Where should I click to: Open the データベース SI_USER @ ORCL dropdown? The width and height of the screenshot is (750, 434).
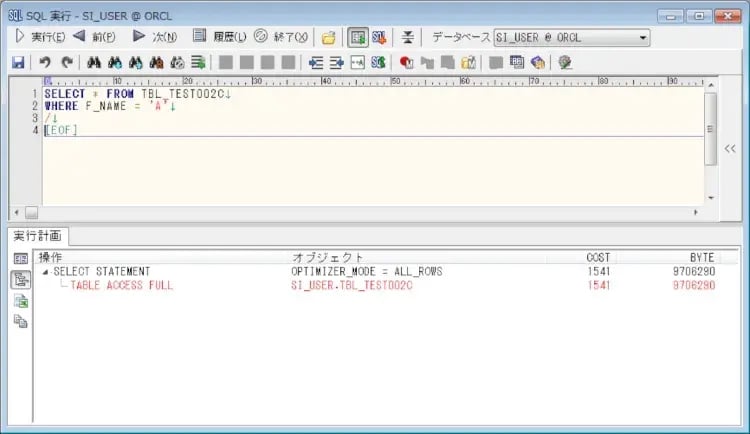pyautogui.click(x=642, y=38)
